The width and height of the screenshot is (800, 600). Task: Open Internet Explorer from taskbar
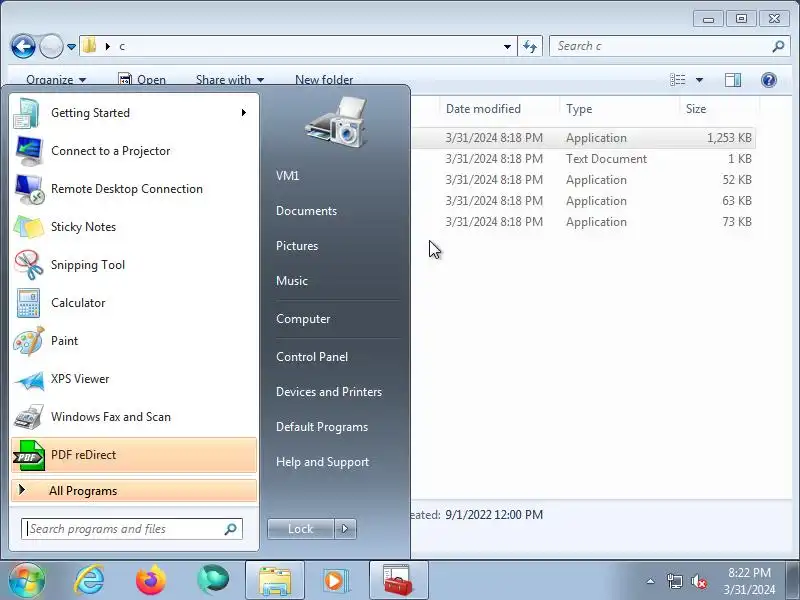pos(89,581)
